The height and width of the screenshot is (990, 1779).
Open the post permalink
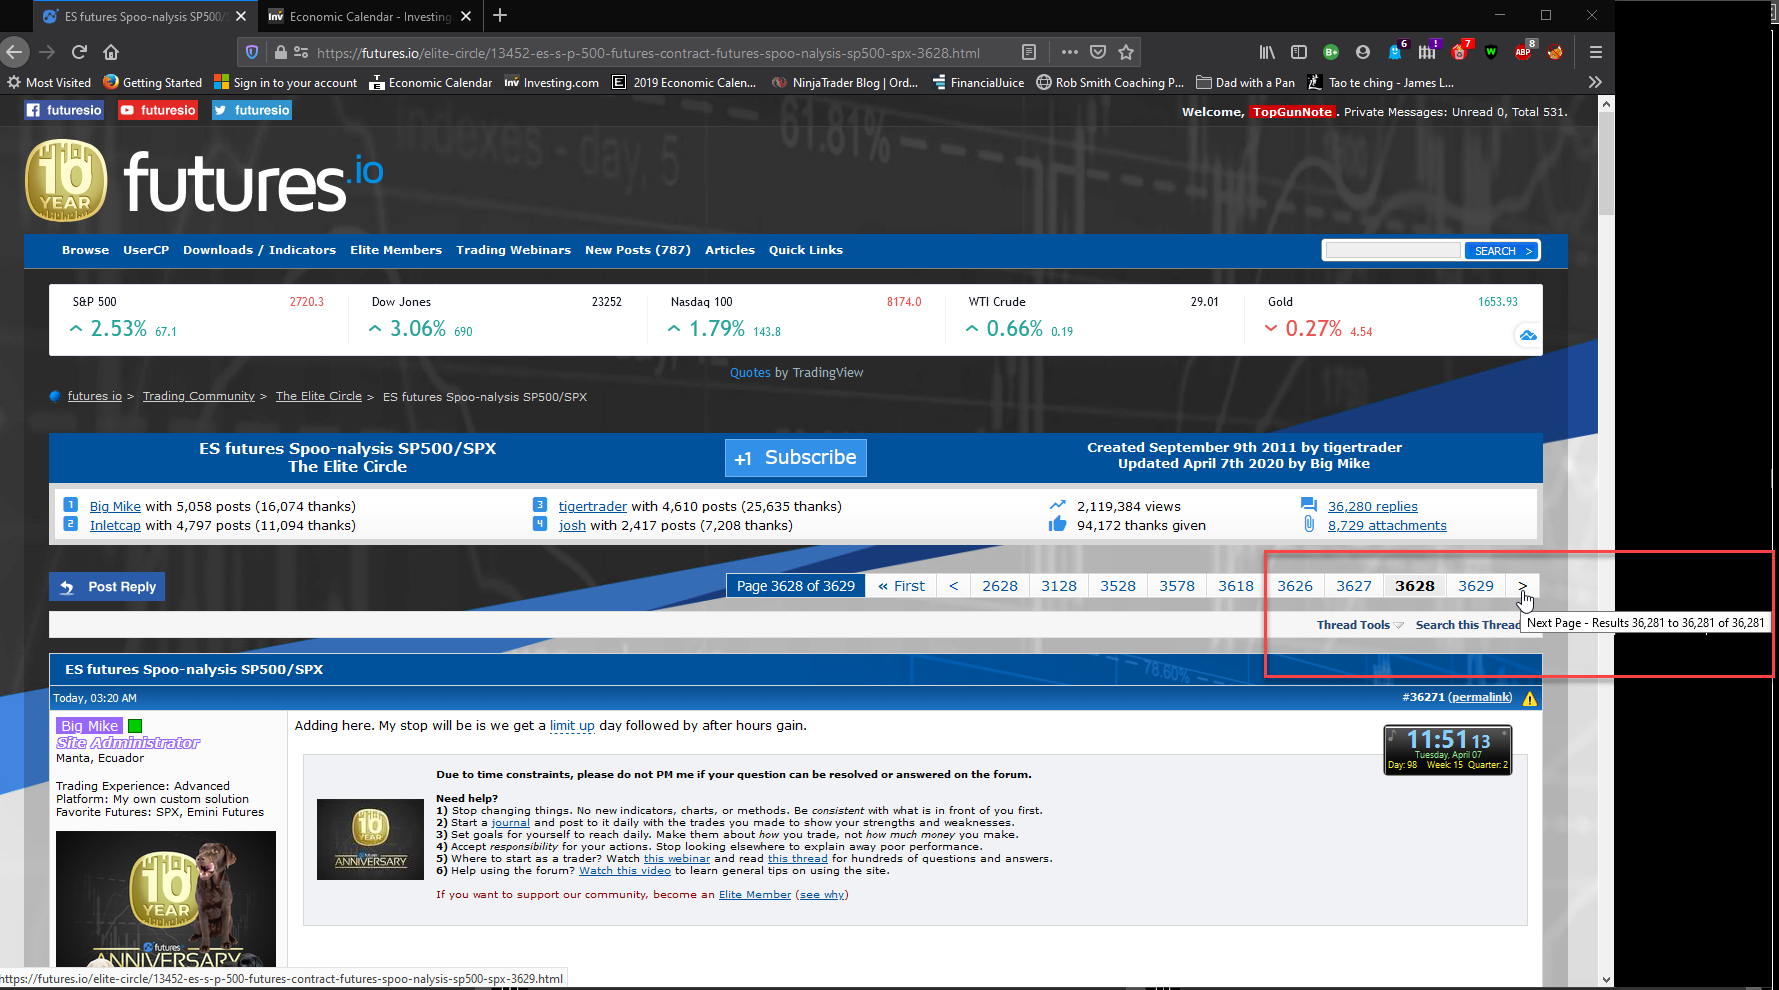click(1480, 697)
